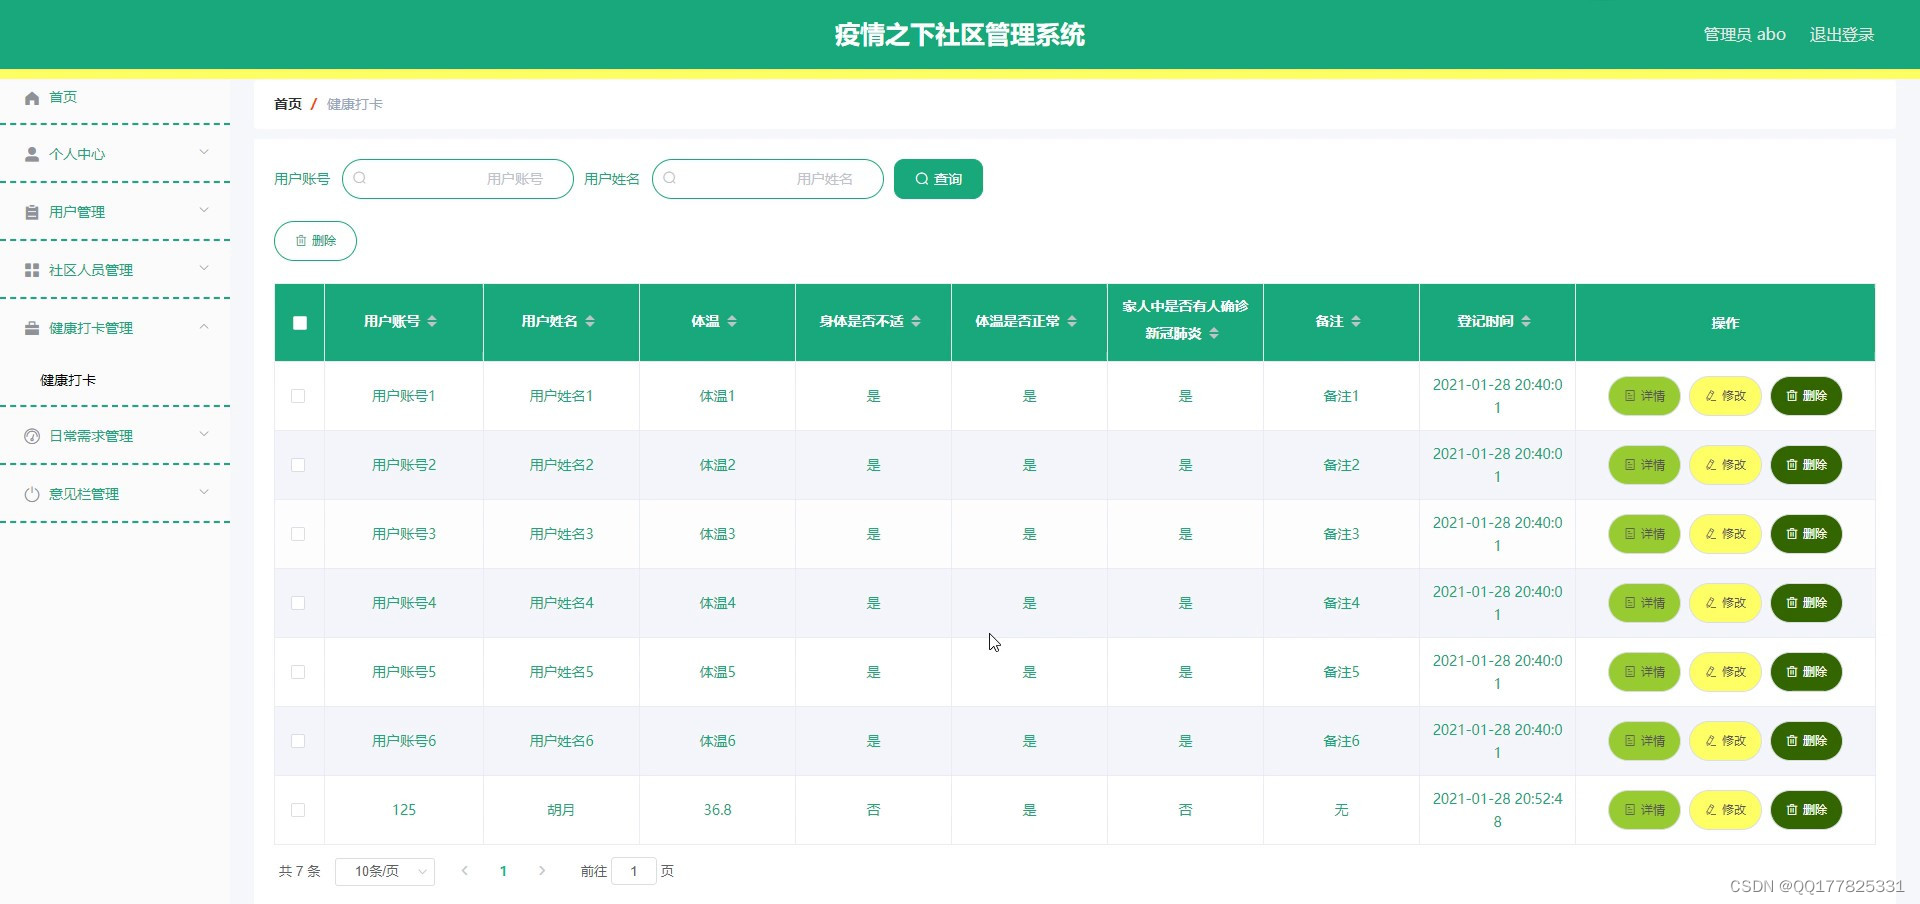Click the briefcase icon beside 健康打卡管理
The height and width of the screenshot is (904, 1920).
[32, 328]
